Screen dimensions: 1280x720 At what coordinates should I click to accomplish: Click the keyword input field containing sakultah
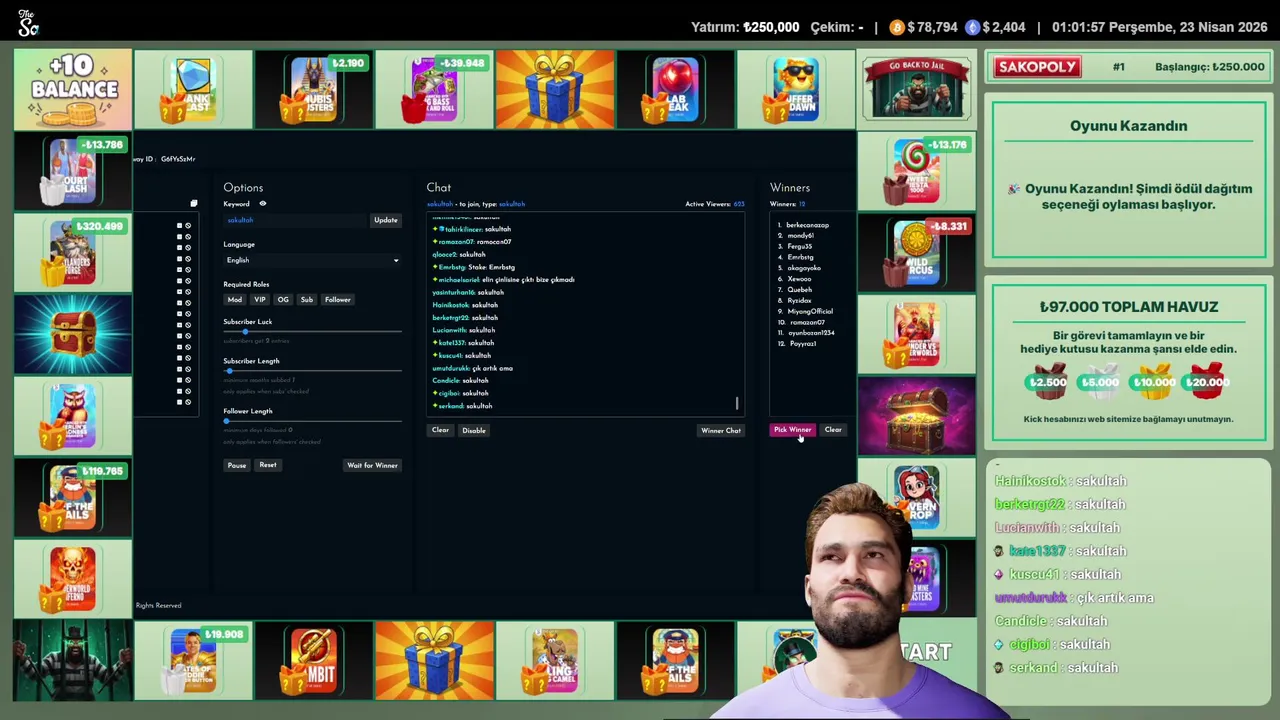point(296,220)
